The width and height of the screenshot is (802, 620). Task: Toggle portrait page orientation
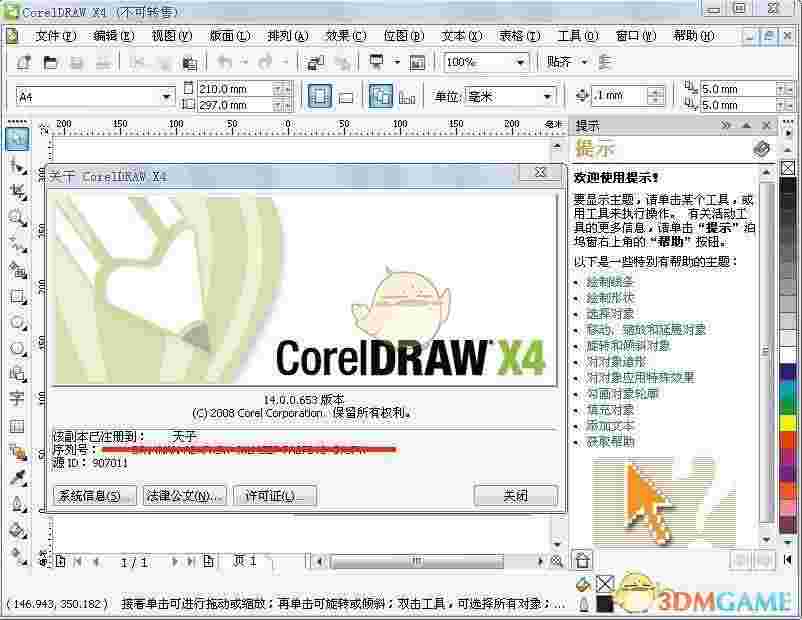point(320,96)
